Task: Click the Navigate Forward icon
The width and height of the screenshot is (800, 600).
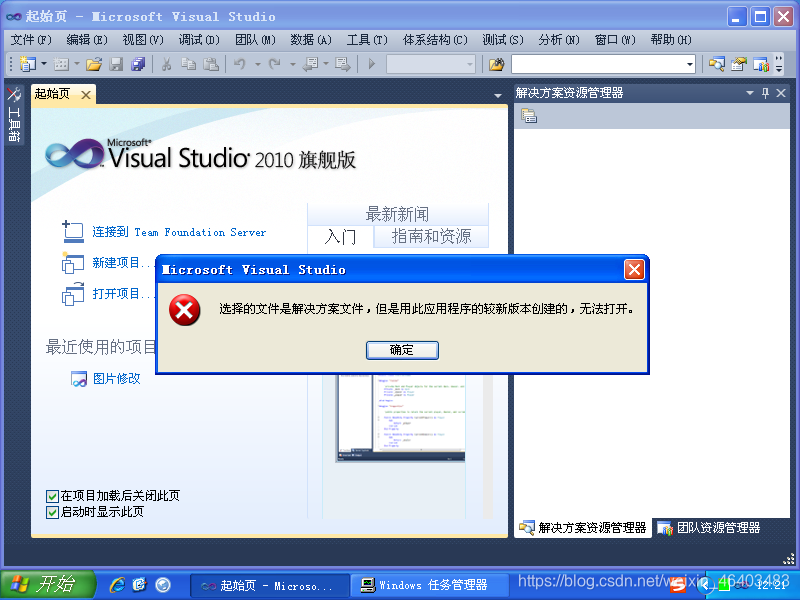Action: point(343,64)
